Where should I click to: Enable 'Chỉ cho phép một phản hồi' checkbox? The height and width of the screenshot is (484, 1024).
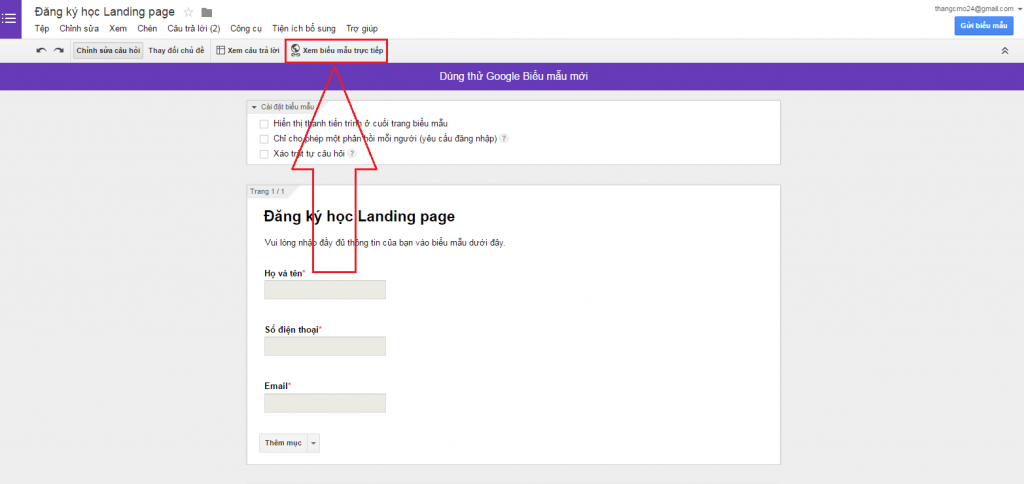[264, 138]
